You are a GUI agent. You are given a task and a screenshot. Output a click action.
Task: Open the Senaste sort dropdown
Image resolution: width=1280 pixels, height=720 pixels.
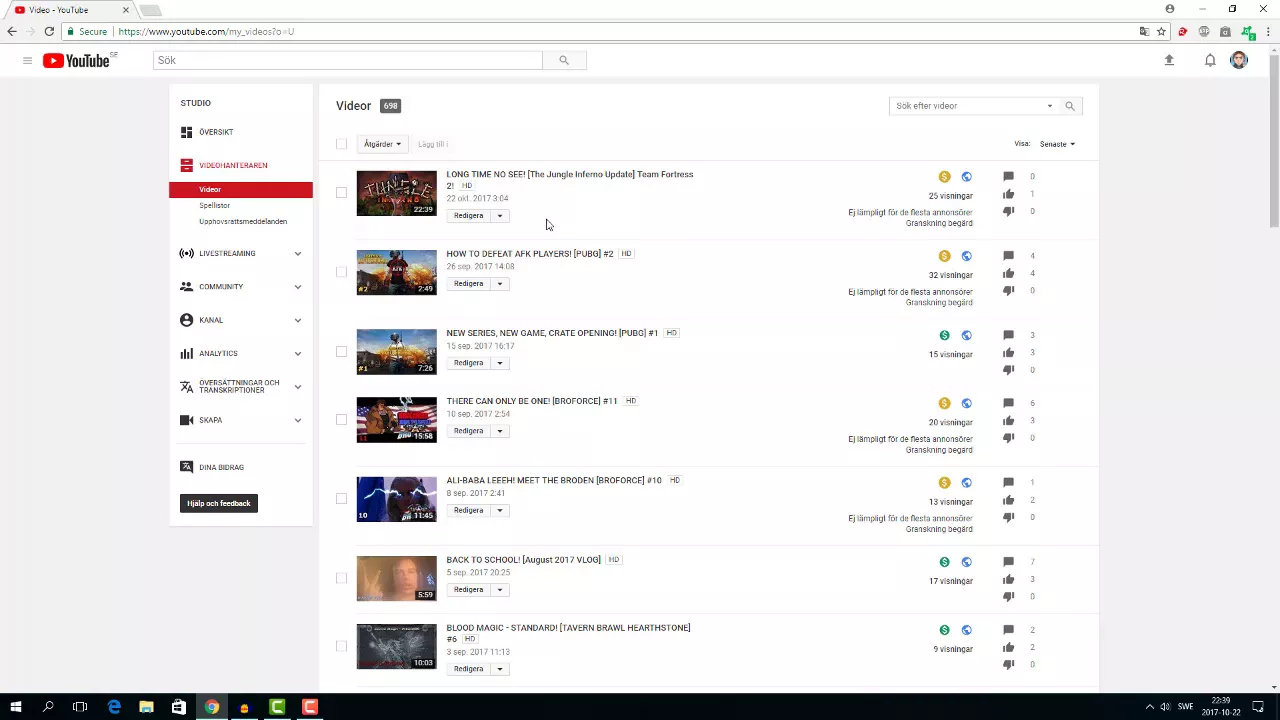1057,144
